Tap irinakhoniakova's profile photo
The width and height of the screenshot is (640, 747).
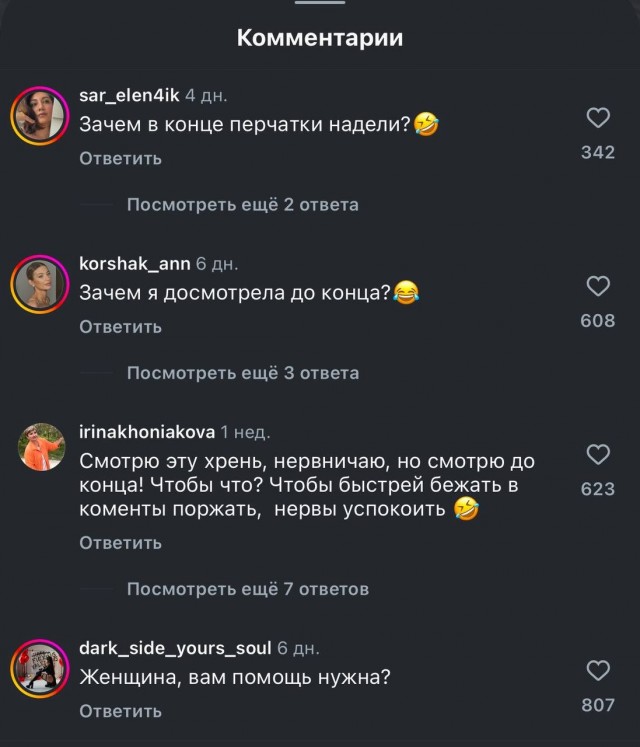pyautogui.click(x=41, y=447)
